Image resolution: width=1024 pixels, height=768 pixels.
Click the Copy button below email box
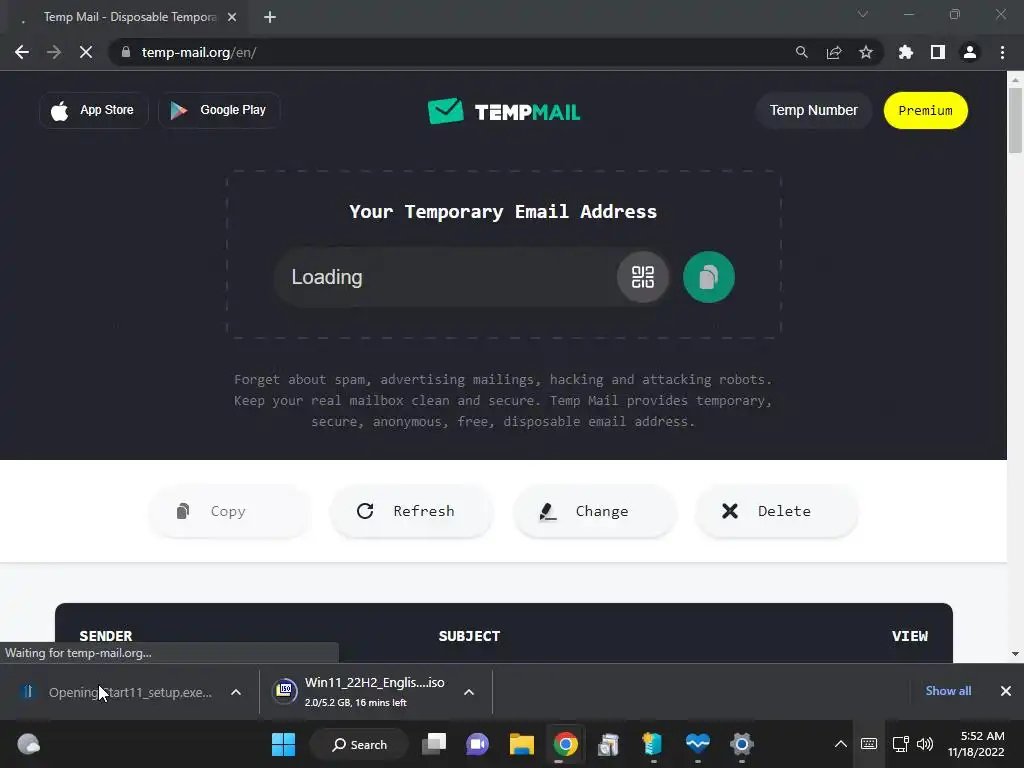(x=229, y=511)
